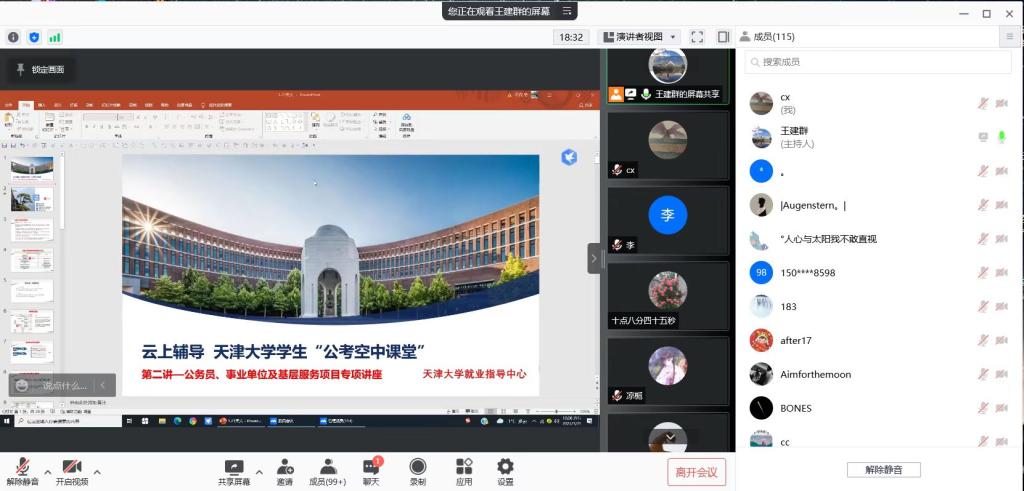Turn on camera with 开启视频
This screenshot has height=491, width=1024.
pyautogui.click(x=71, y=471)
